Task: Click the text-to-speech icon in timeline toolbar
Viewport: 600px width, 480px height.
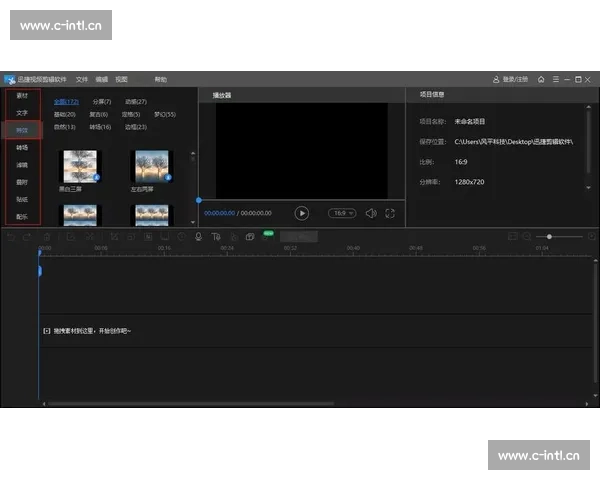Action: coord(216,237)
